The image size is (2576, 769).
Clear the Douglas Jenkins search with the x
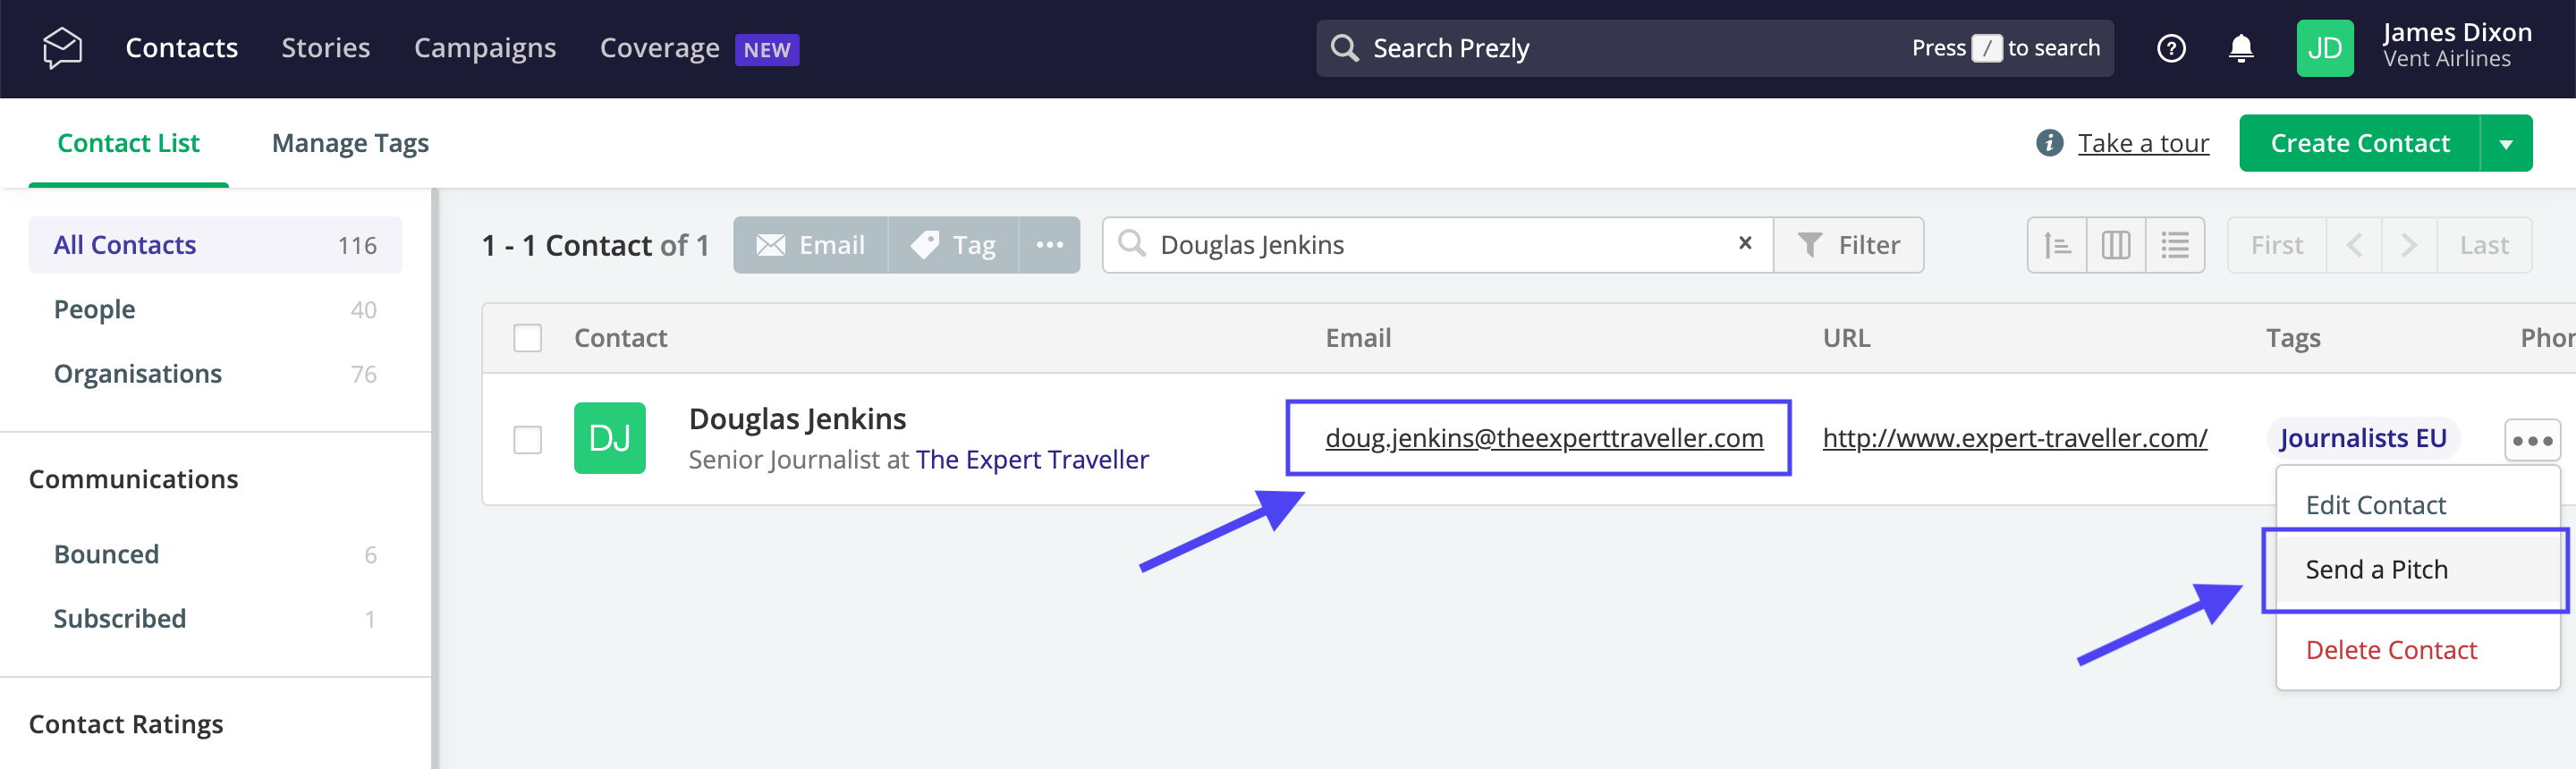pos(1744,243)
